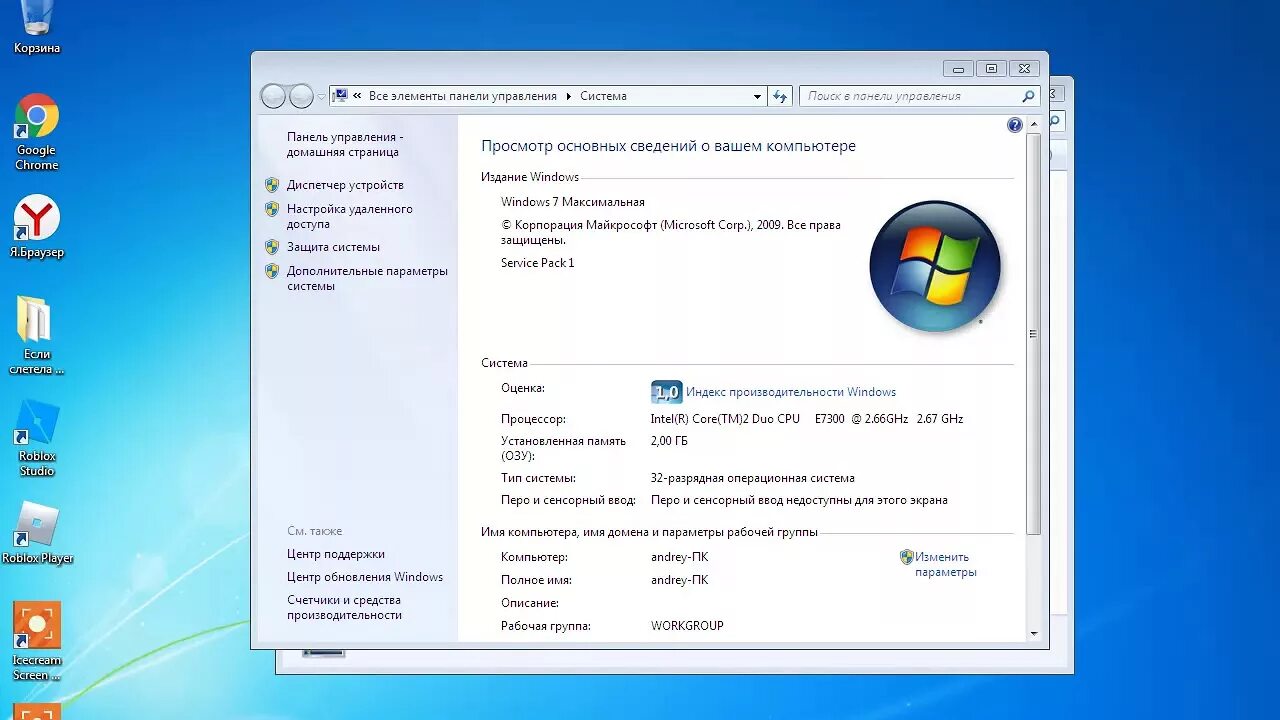1280x720 pixels.
Task: Open 'Индекс производительности Windows' link
Action: 791,392
